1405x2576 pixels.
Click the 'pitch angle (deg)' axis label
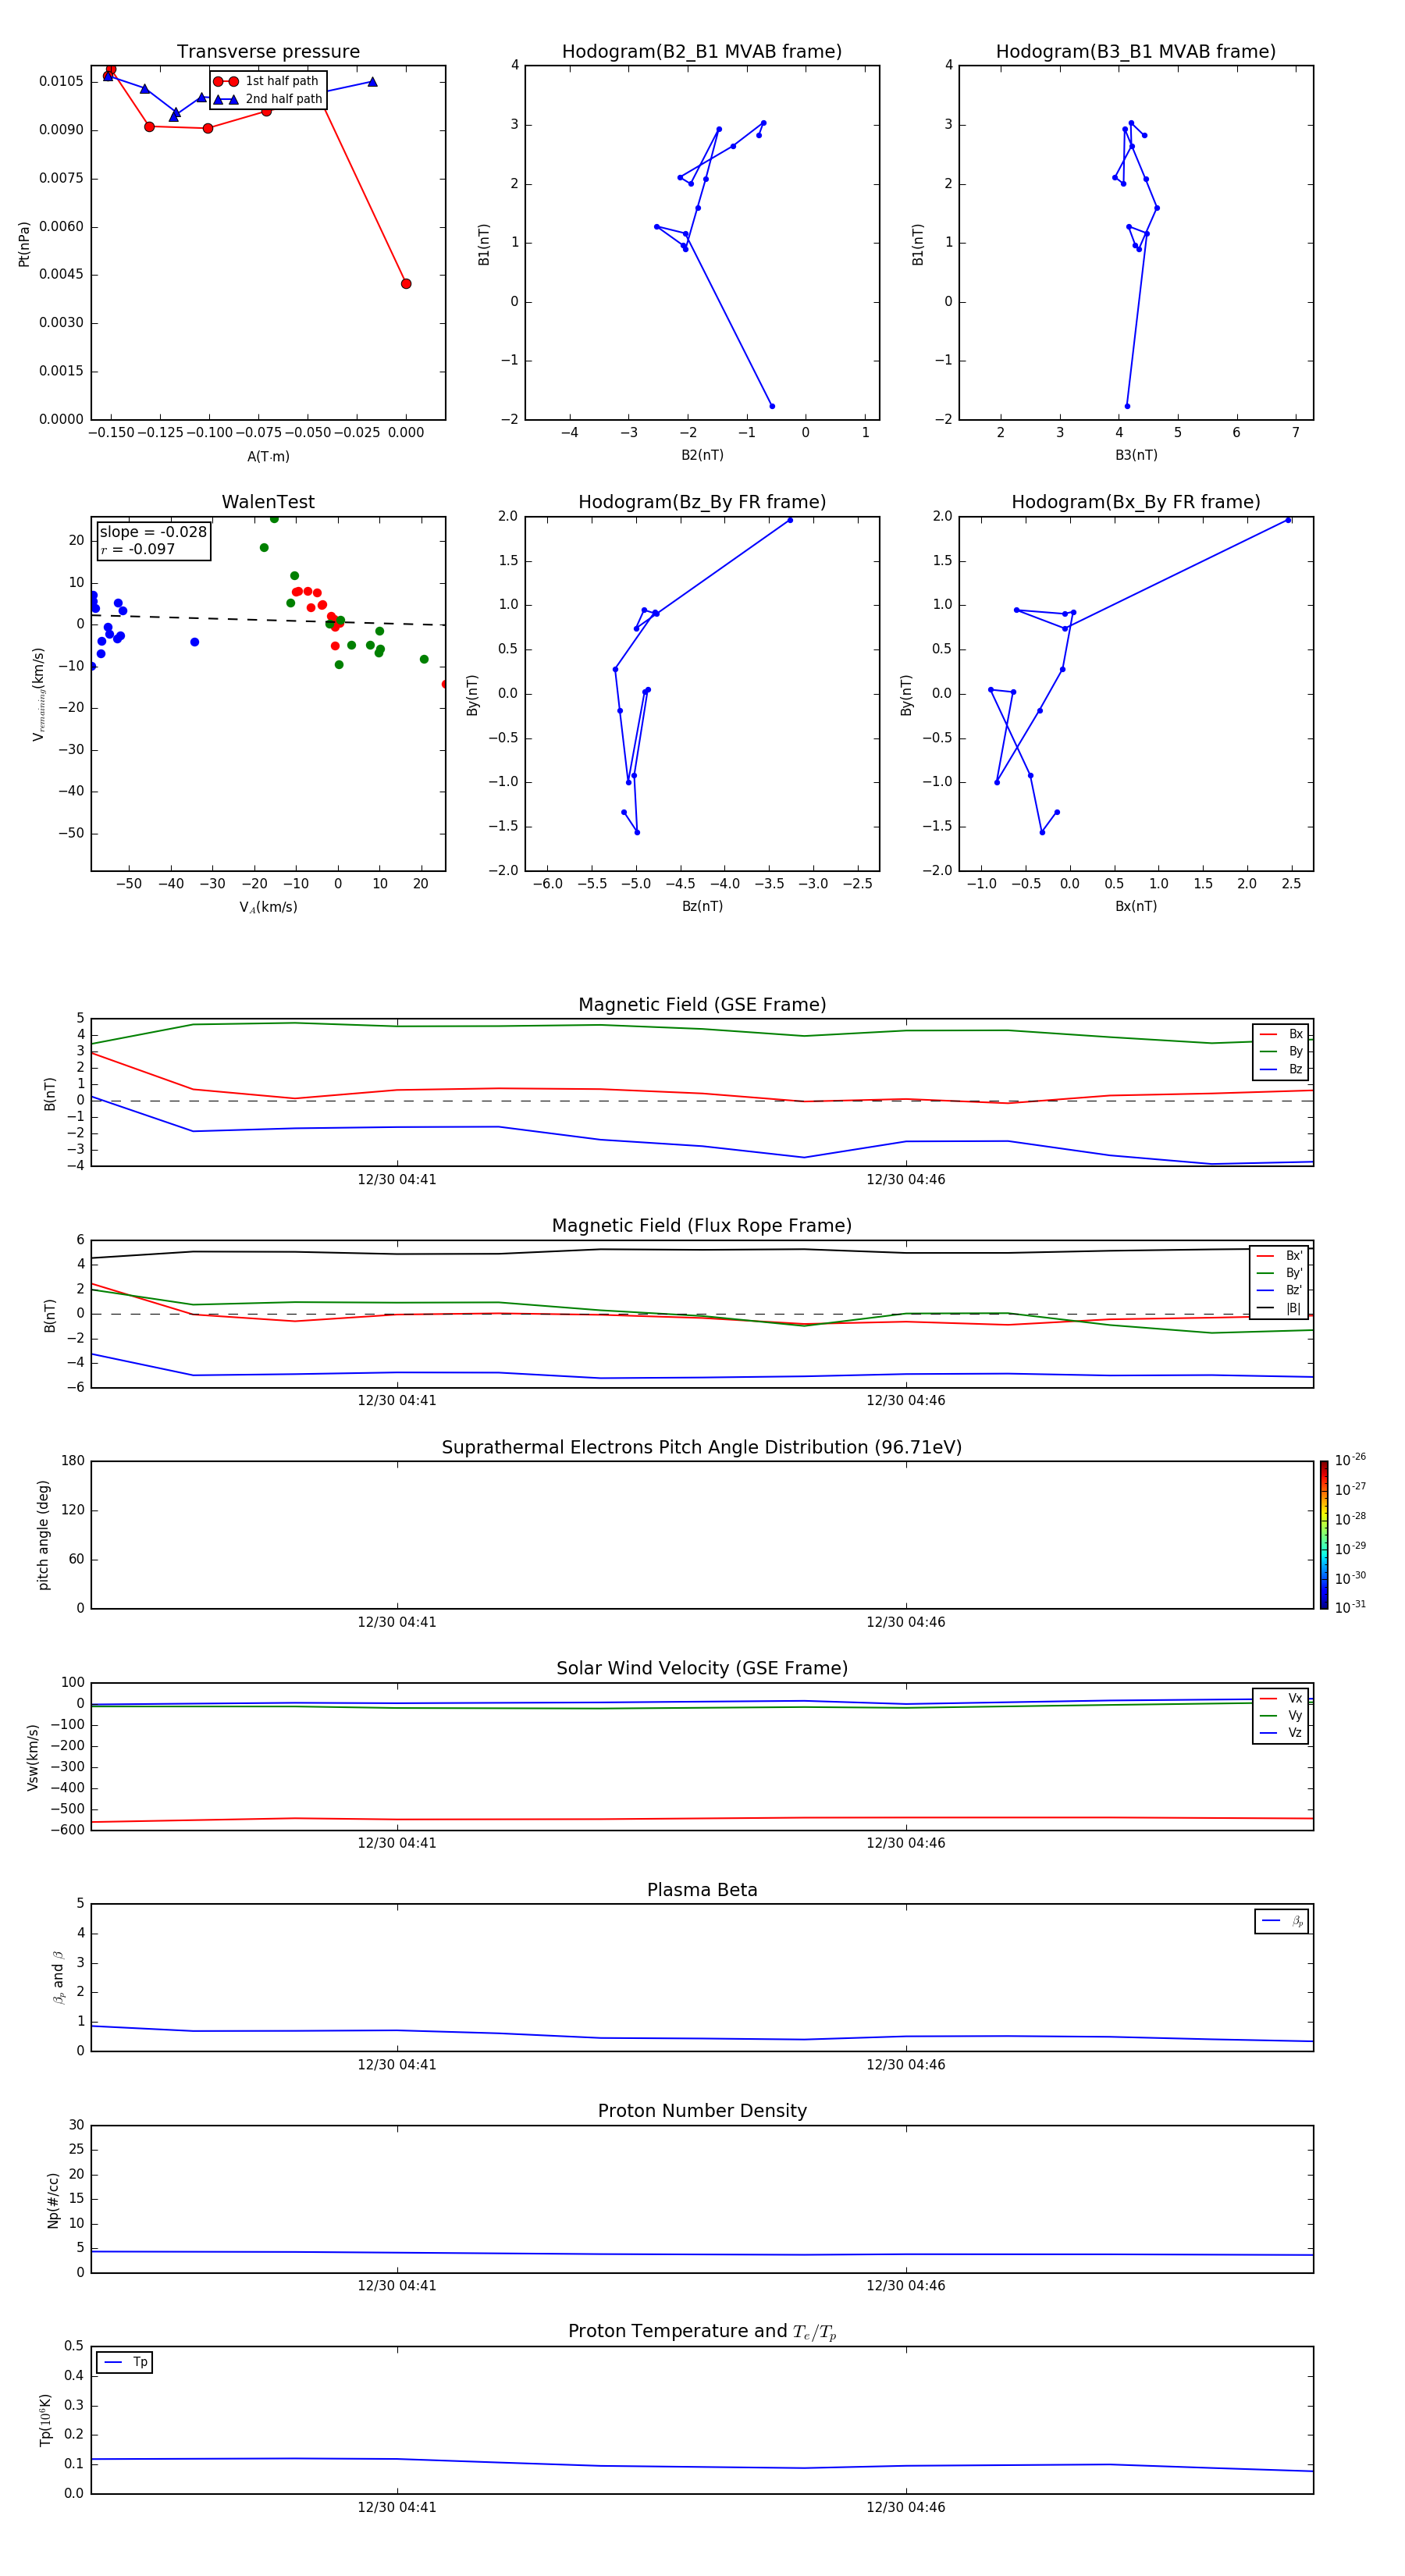tap(43, 1535)
